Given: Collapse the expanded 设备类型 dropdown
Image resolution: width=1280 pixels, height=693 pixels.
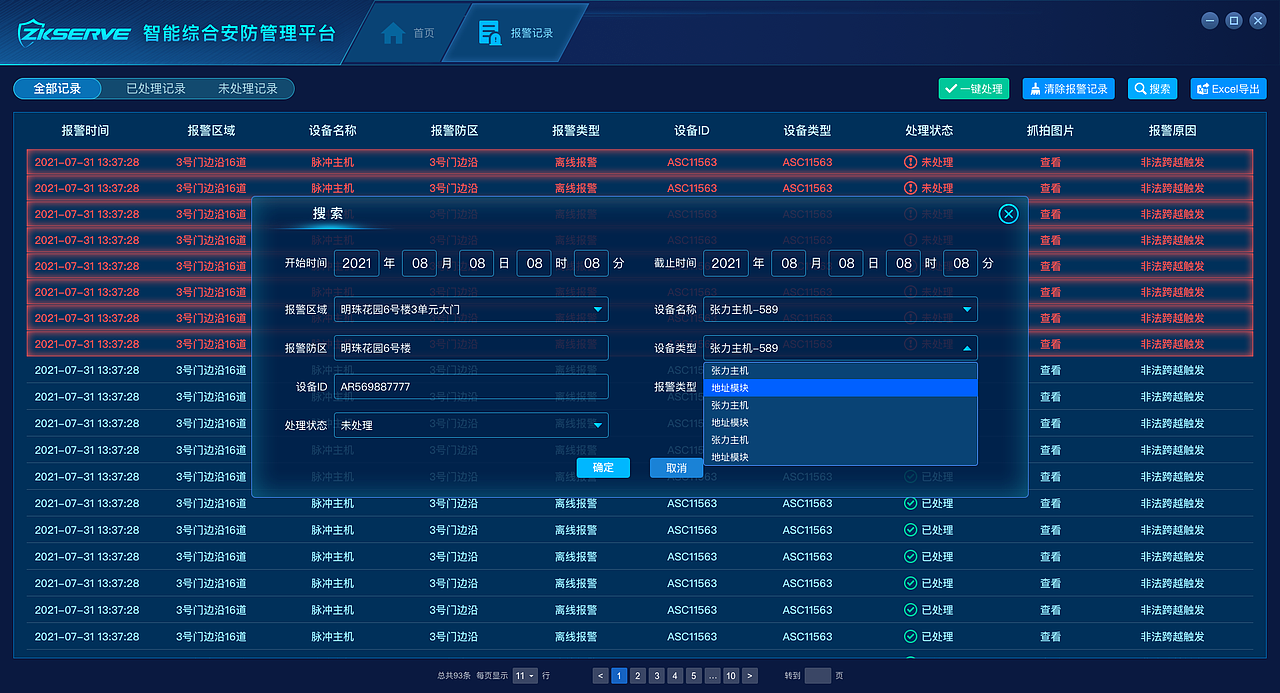Looking at the screenshot, I should 966,347.
